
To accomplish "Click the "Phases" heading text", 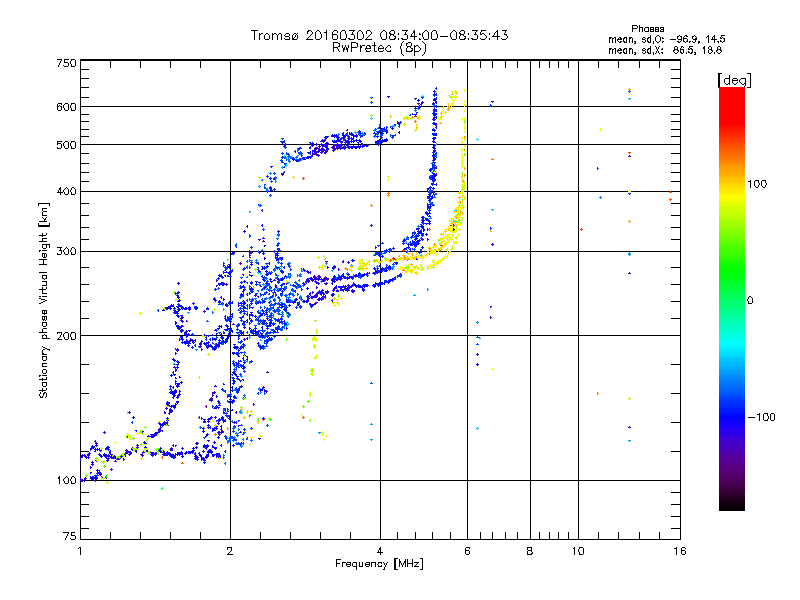I will click(647, 29).
